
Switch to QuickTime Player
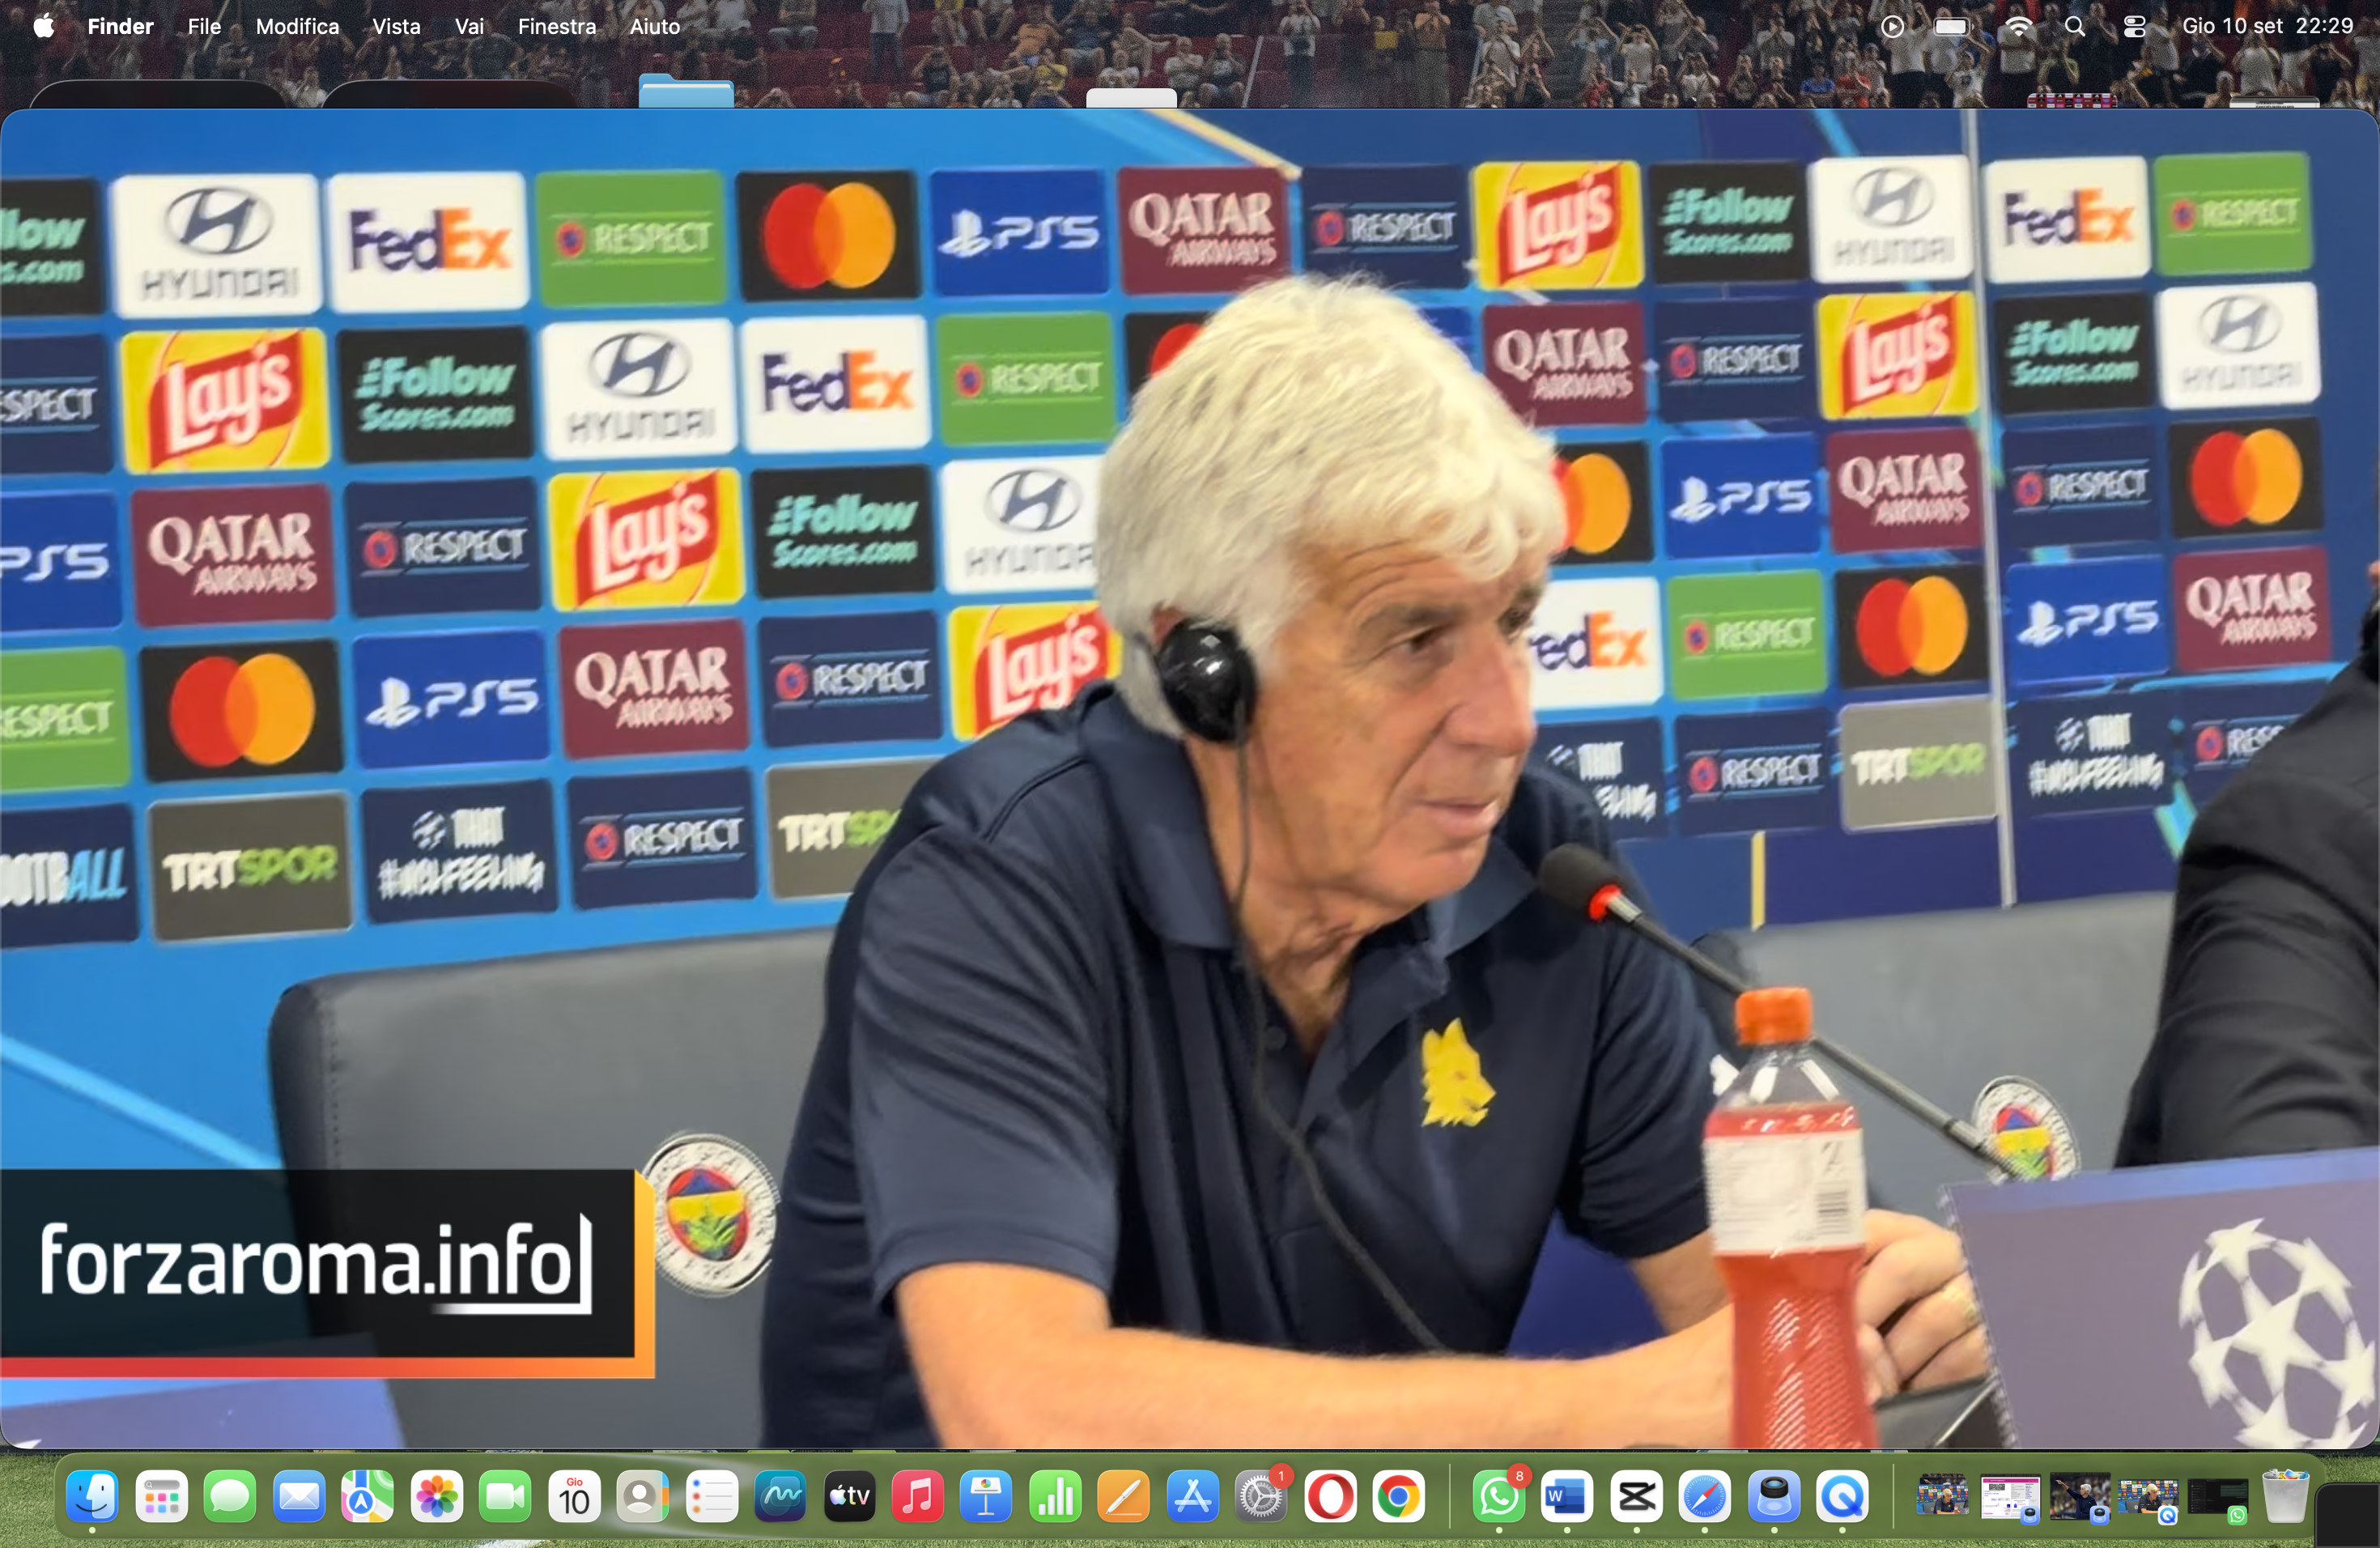(x=1842, y=1497)
